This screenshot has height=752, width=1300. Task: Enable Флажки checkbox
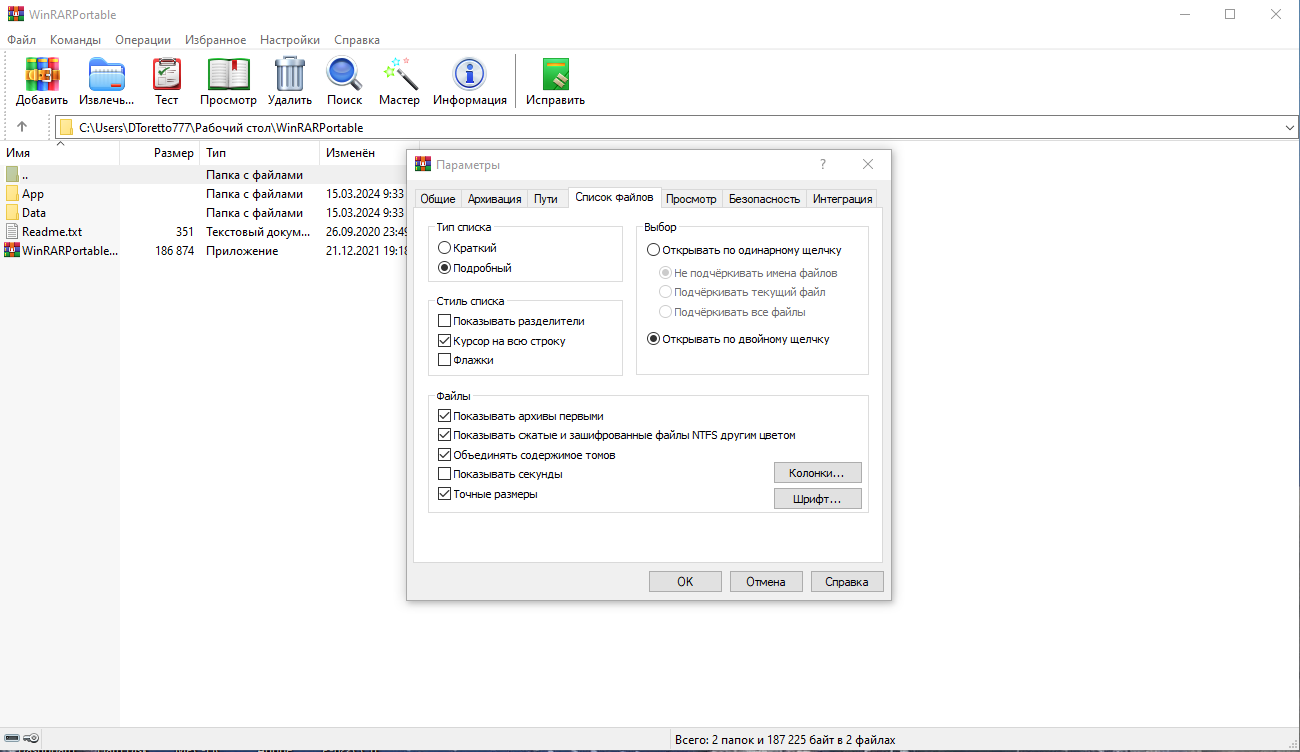[445, 360]
